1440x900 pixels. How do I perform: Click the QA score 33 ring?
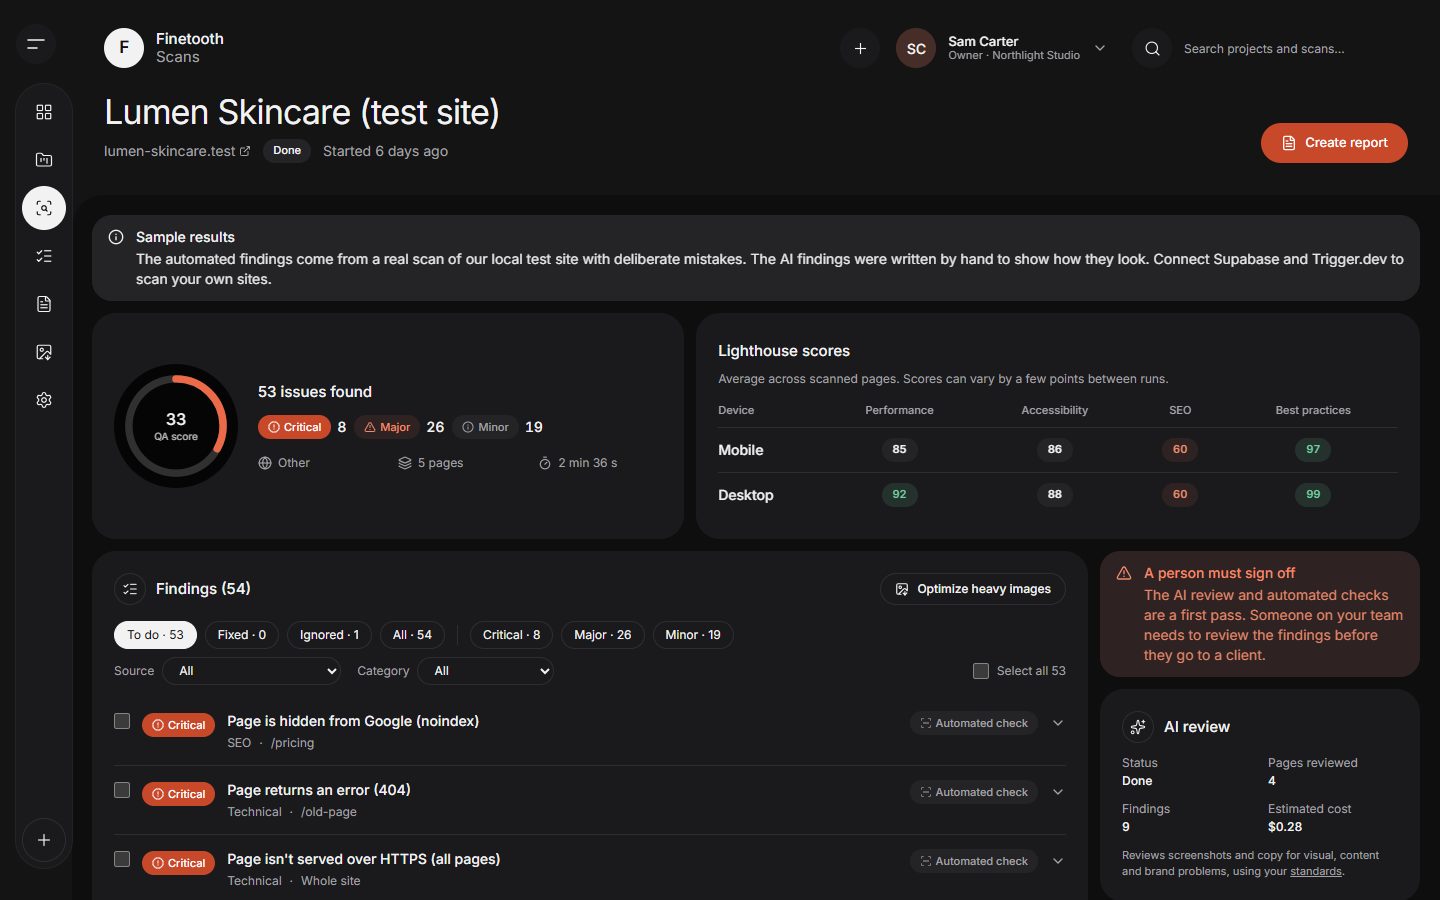(176, 426)
